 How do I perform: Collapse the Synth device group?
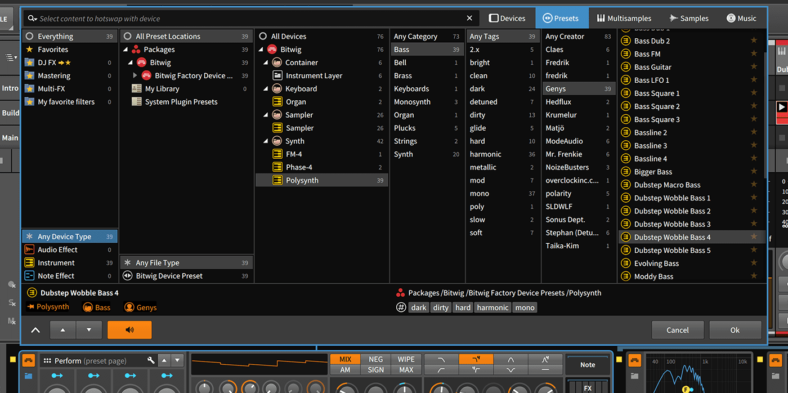point(266,141)
